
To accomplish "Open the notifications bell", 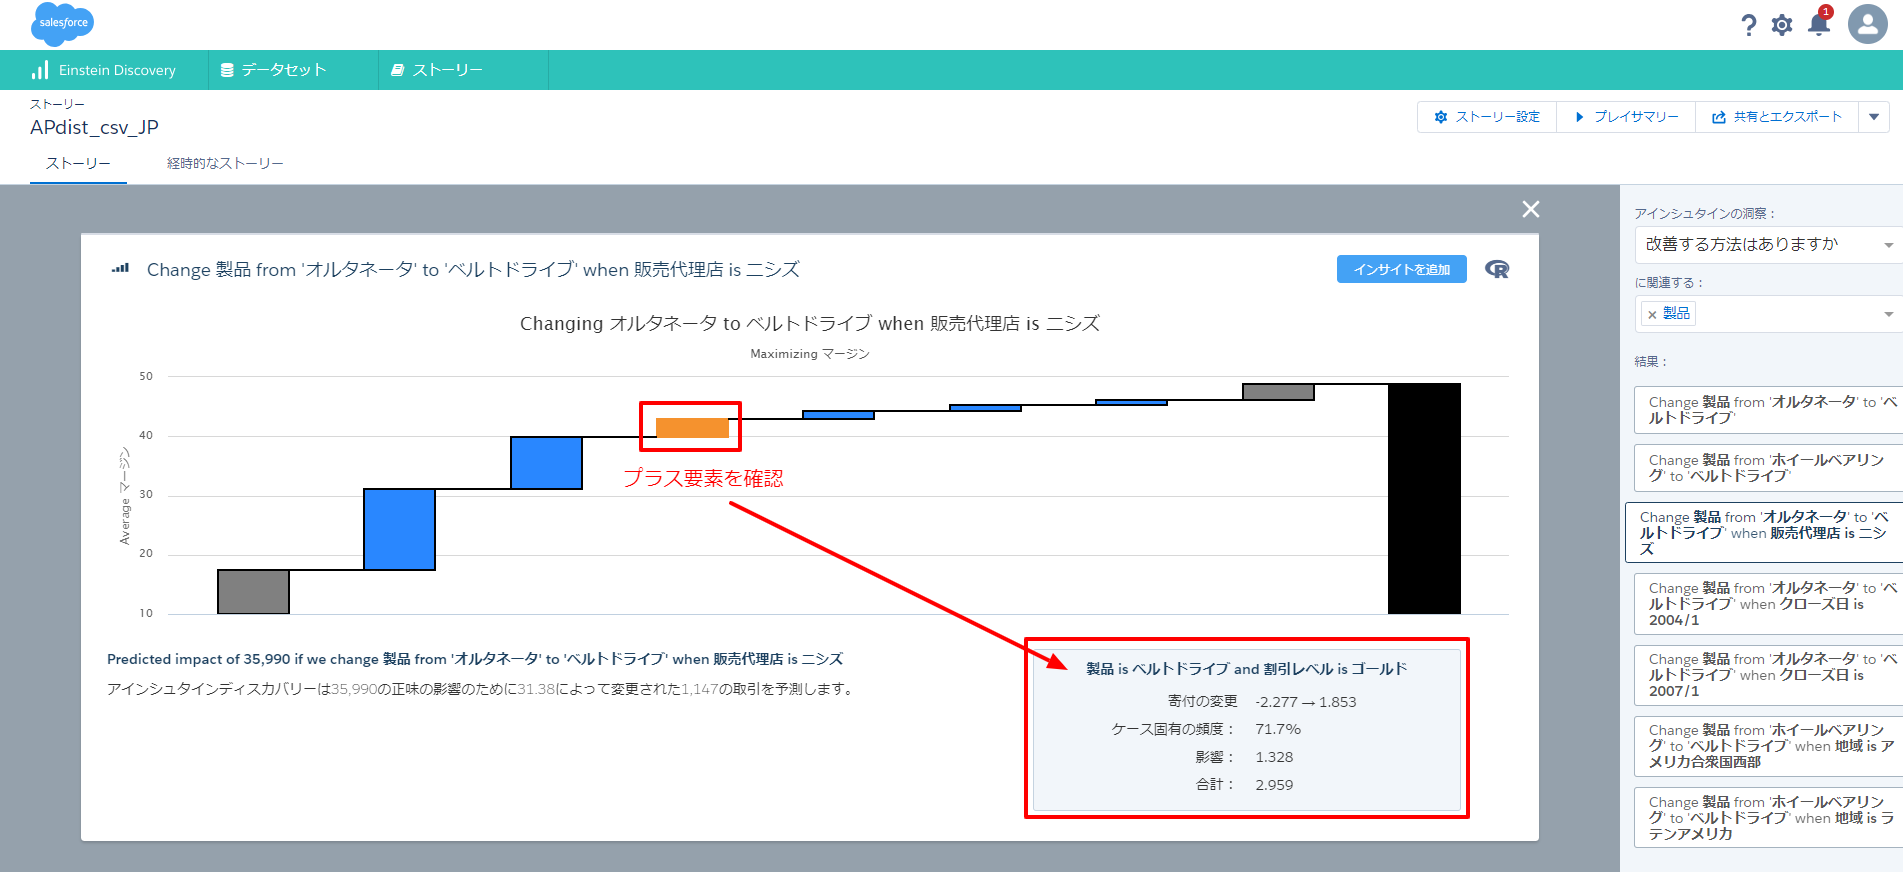I will 1819,25.
